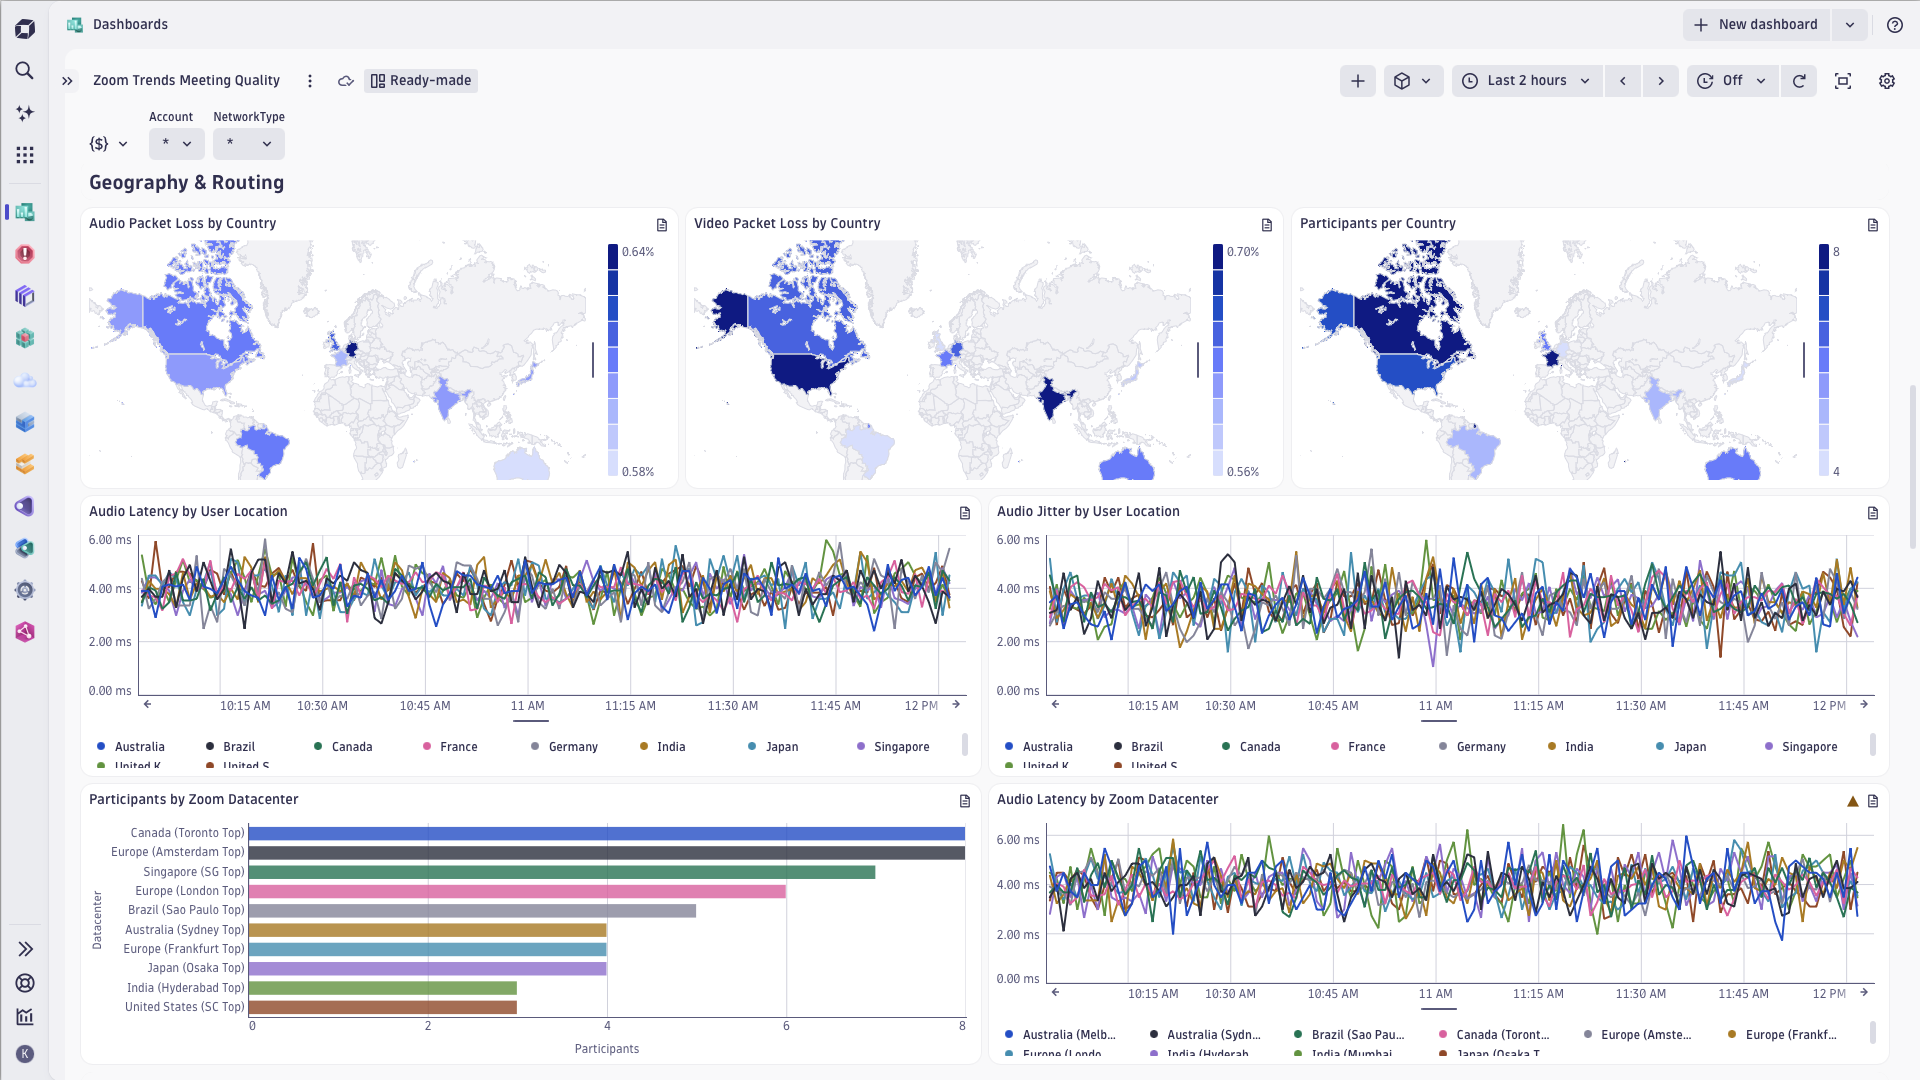
Task: Expand the dashboard list panel chevrons
Action: tap(67, 81)
